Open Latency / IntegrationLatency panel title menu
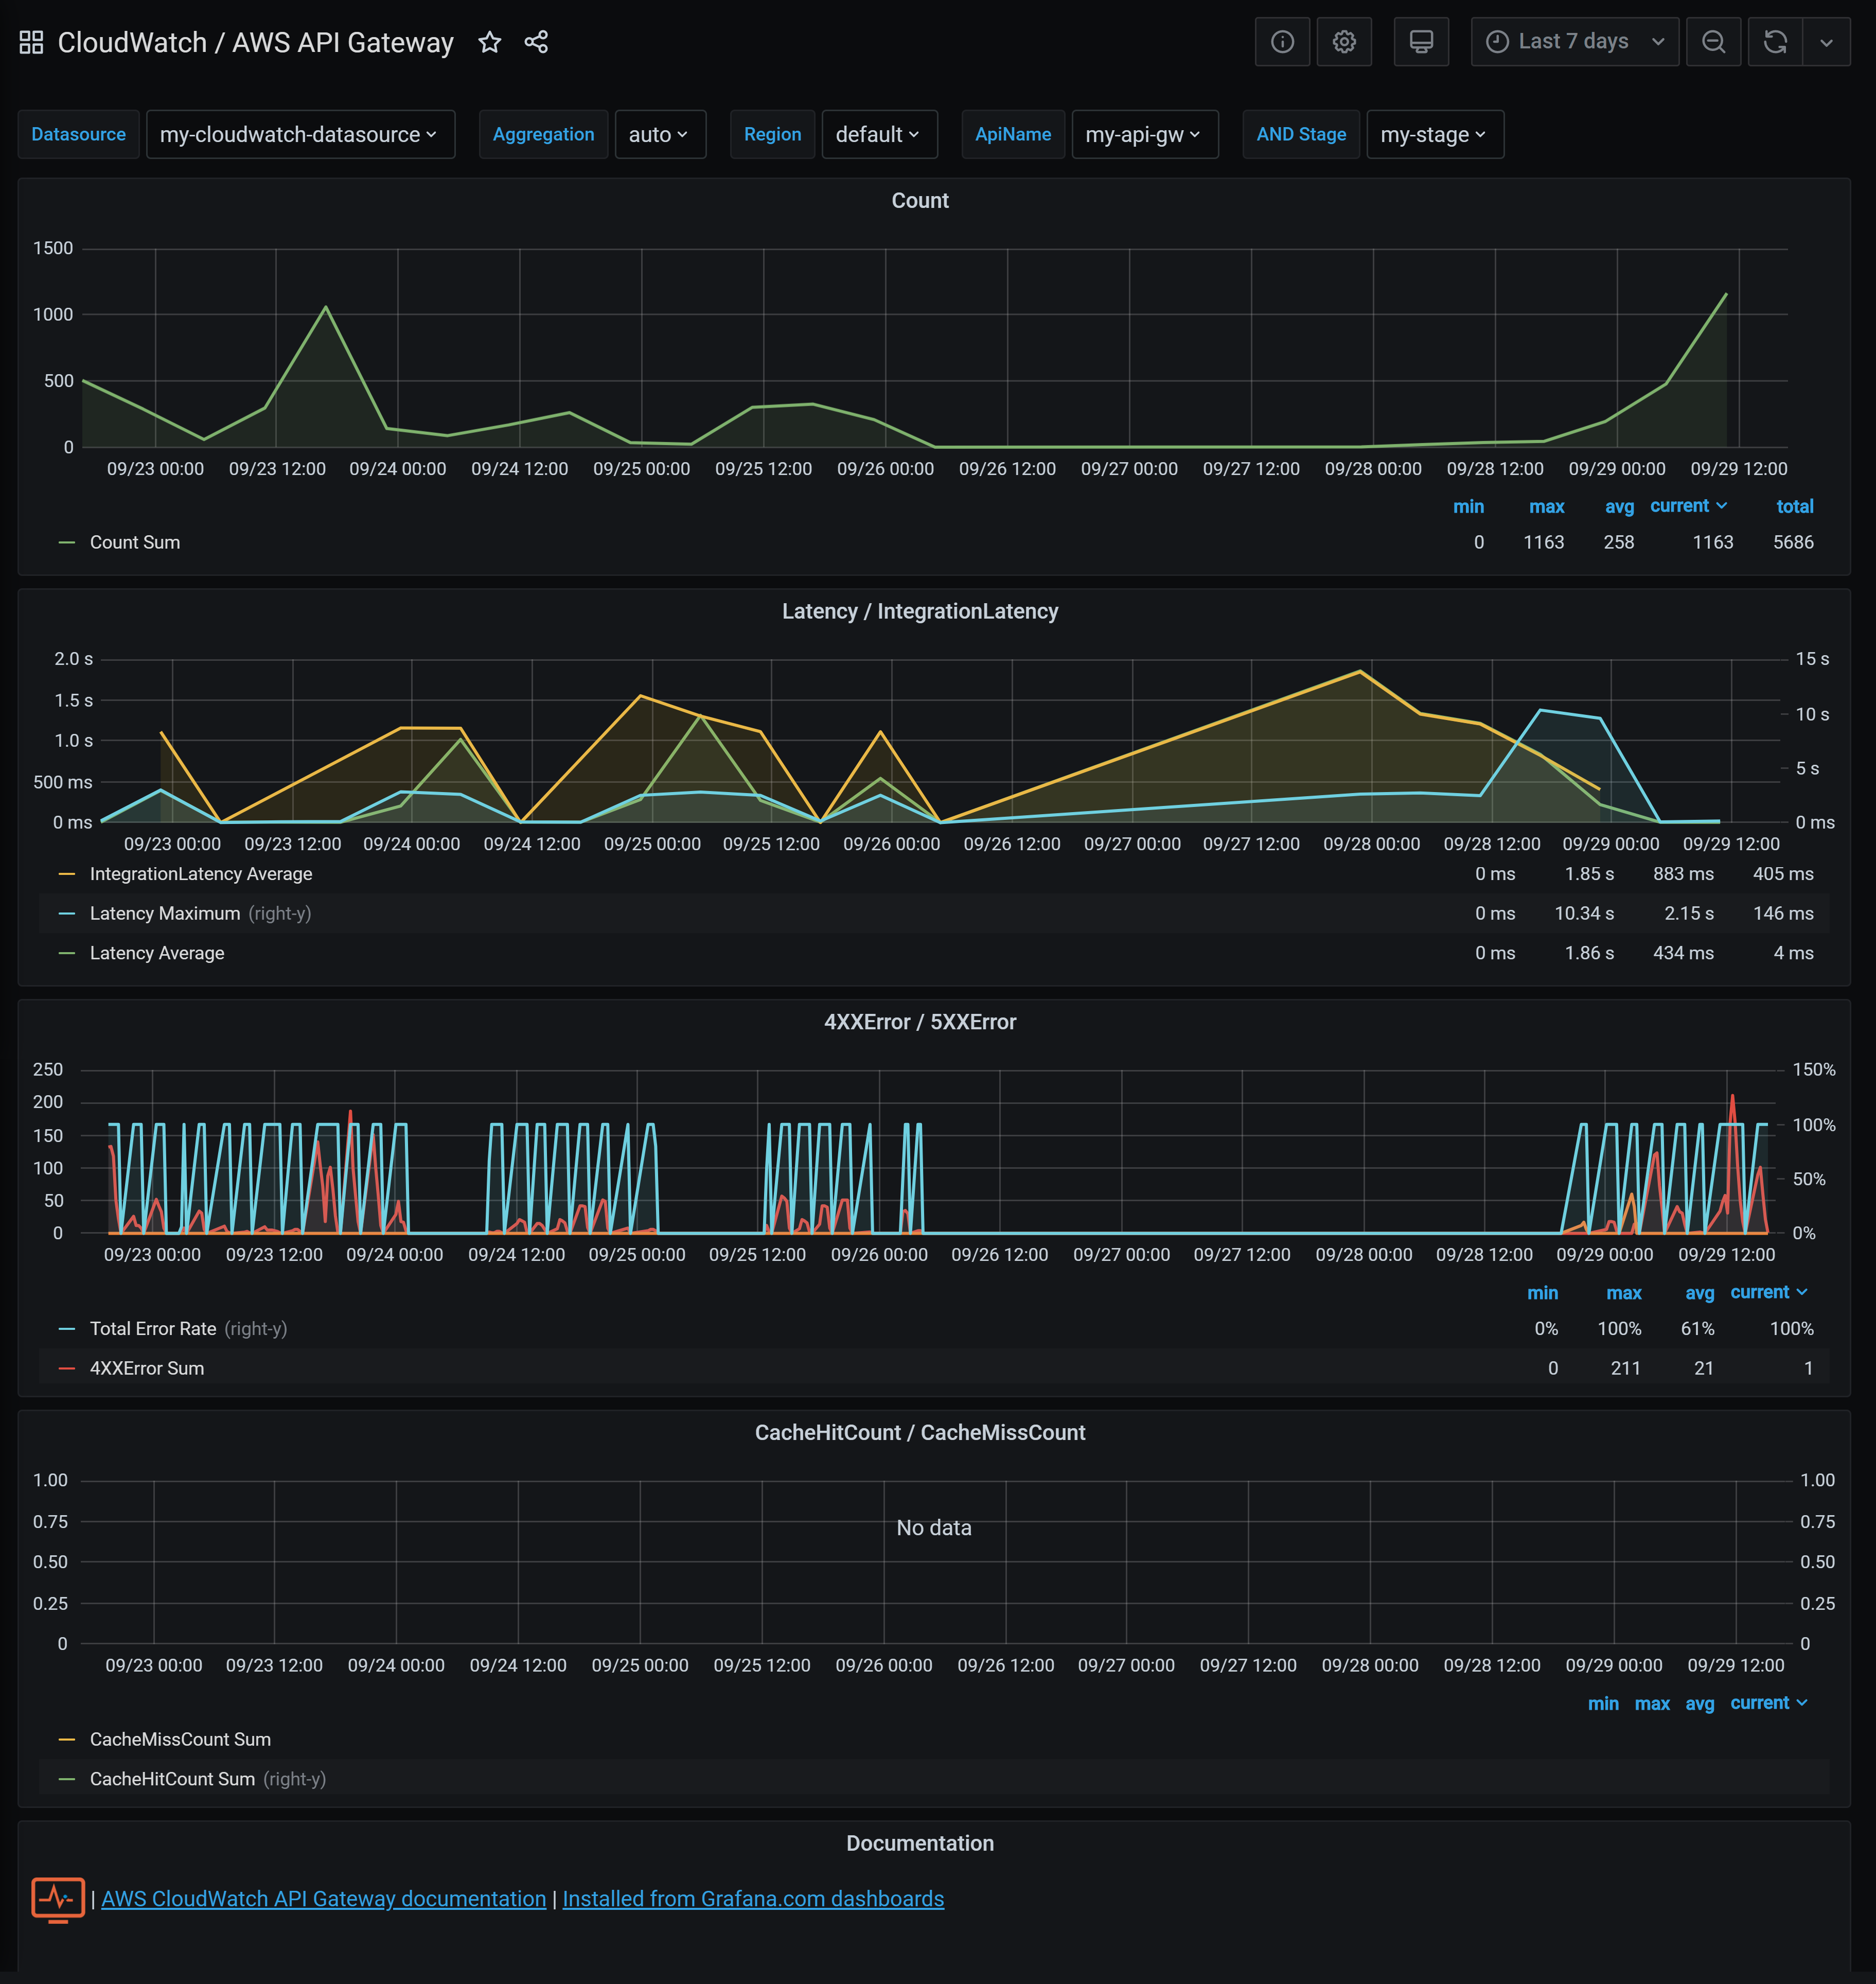Image resolution: width=1876 pixels, height=1984 pixels. point(919,611)
